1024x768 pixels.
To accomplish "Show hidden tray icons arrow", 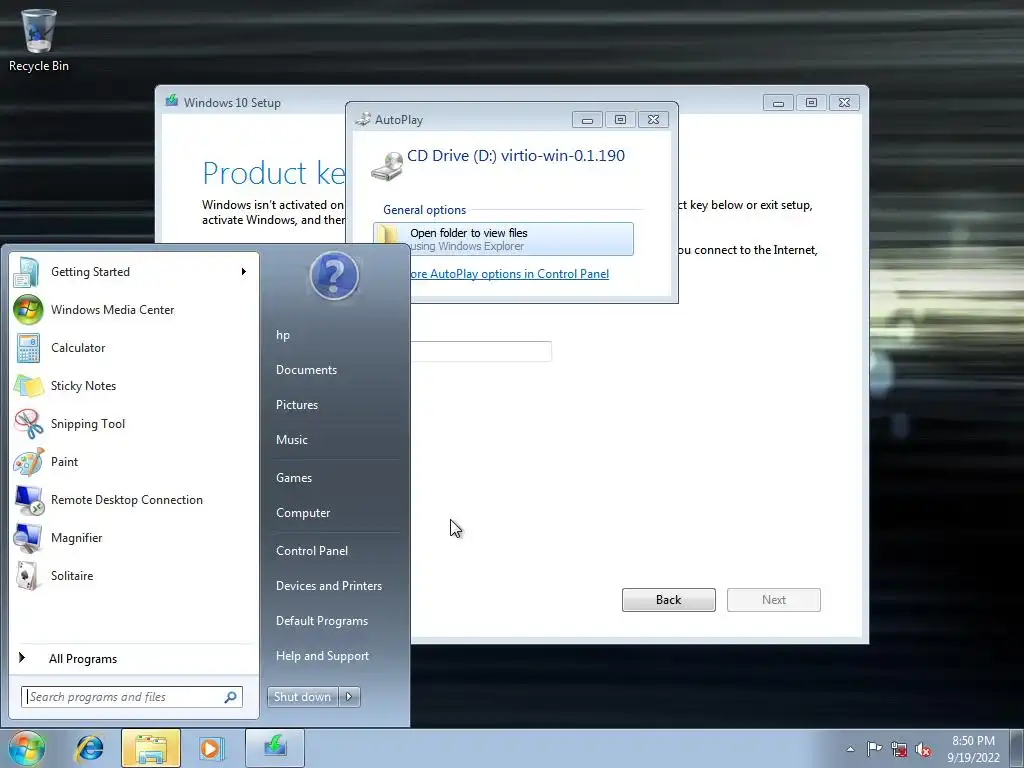I will [850, 749].
